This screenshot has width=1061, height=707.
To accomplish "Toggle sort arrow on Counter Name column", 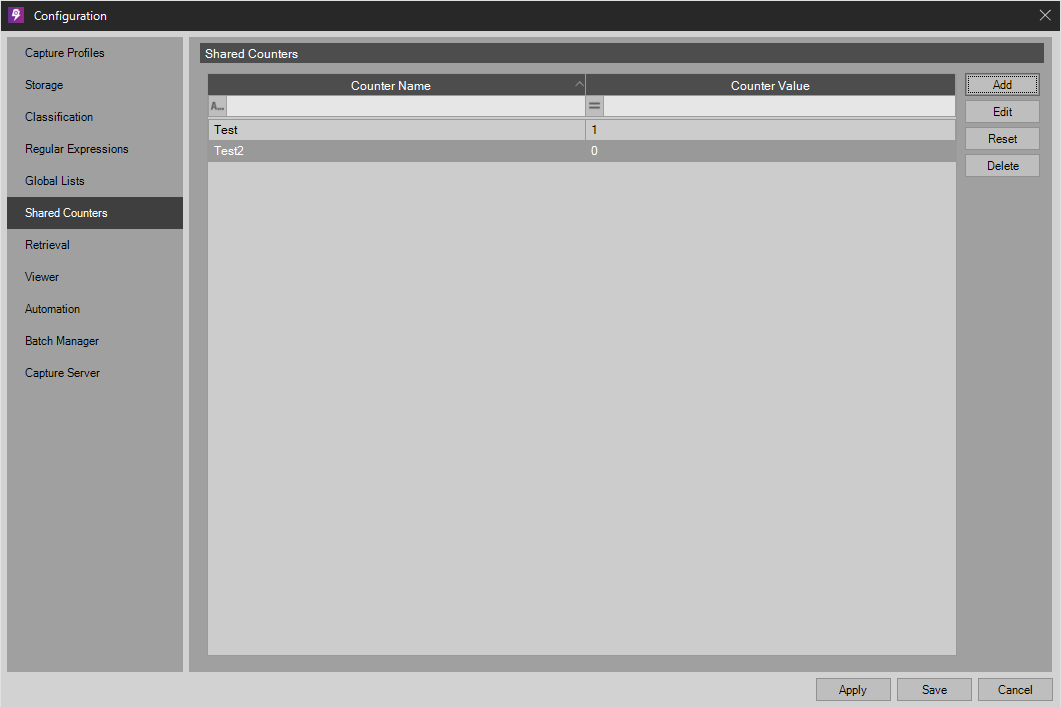I will coord(579,85).
